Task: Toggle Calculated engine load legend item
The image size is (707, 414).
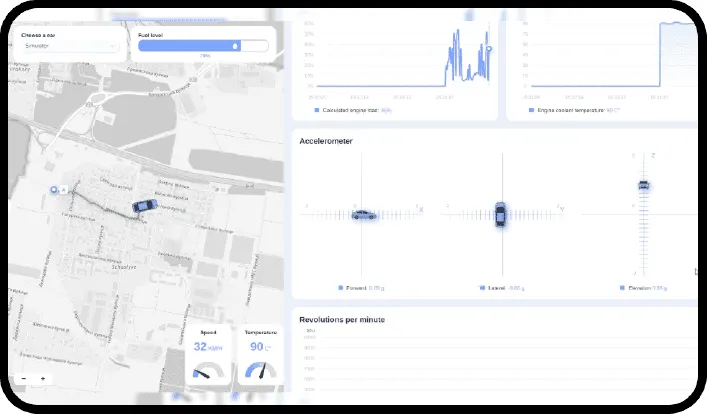Action: tap(350, 110)
